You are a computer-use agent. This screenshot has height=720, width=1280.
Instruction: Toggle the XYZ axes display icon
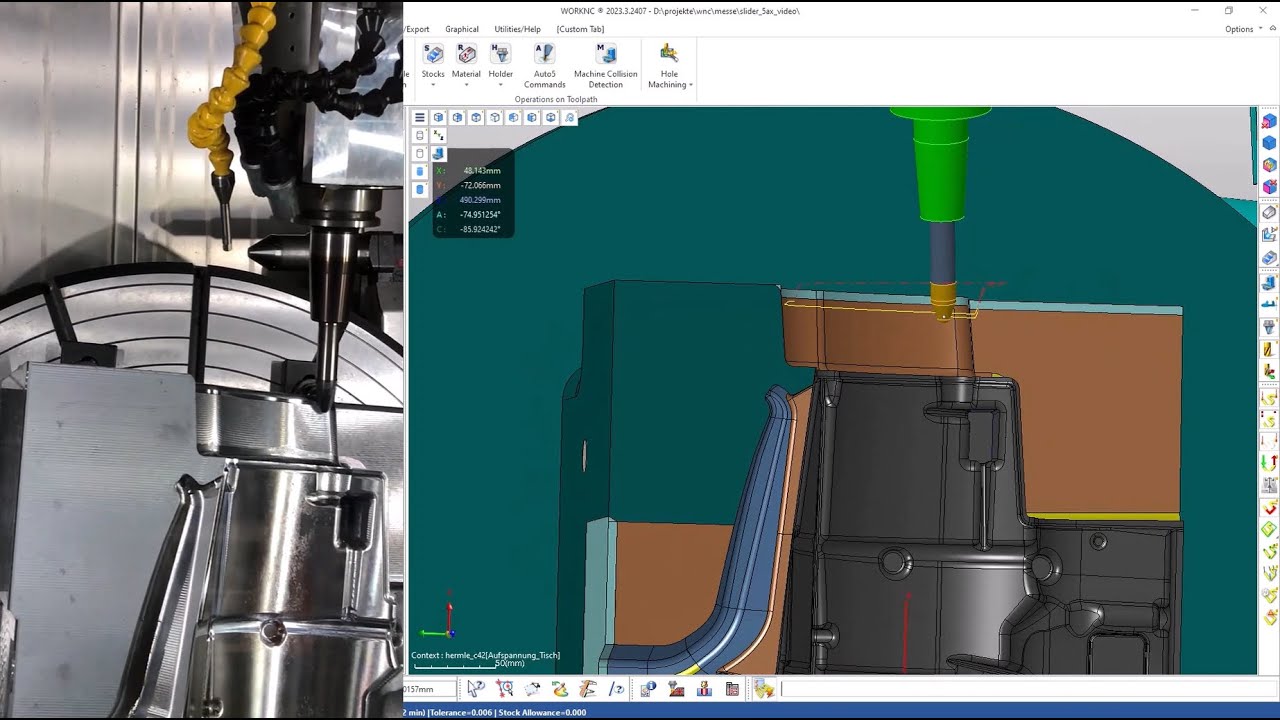coord(438,135)
